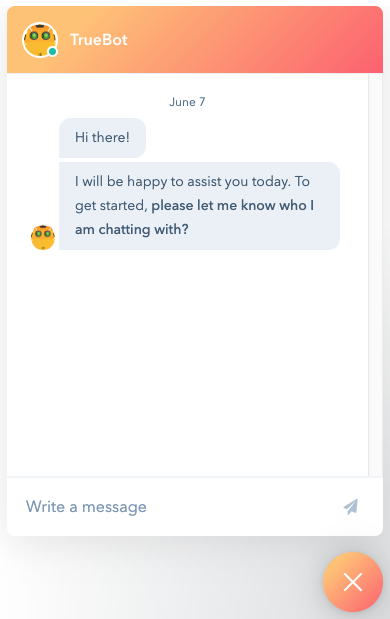Click the get started, text in message
Image resolution: width=390 pixels, height=619 pixels.
pos(111,206)
